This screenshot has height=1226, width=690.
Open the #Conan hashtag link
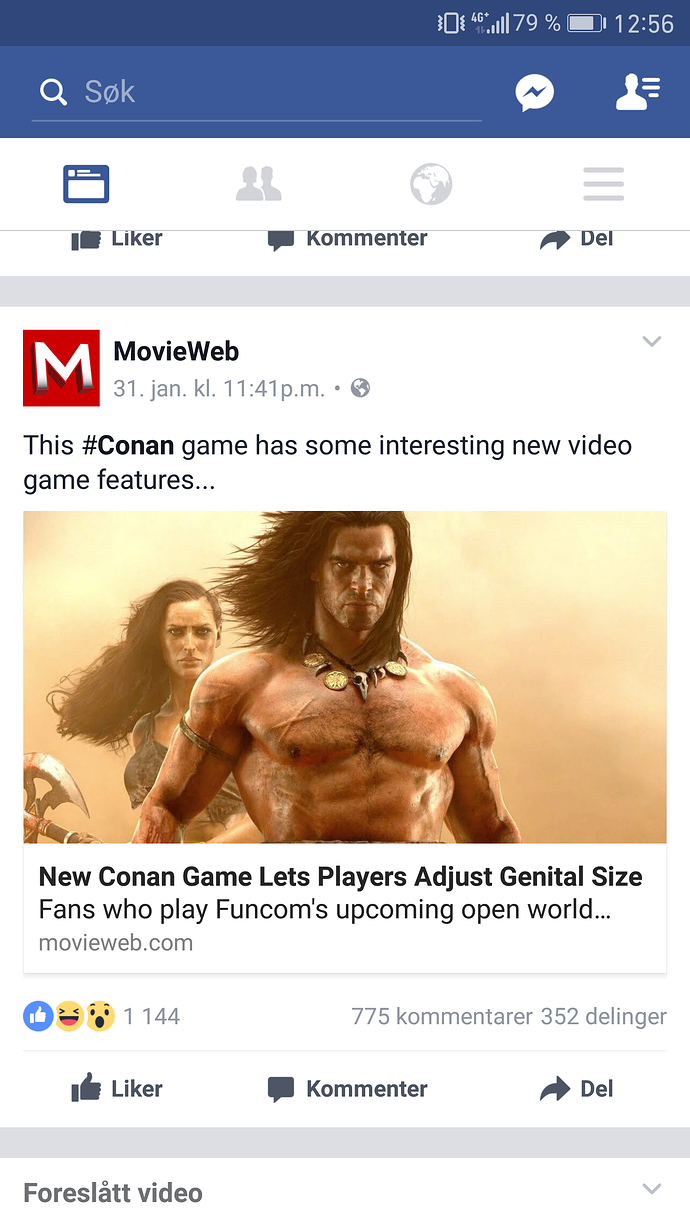(x=128, y=445)
